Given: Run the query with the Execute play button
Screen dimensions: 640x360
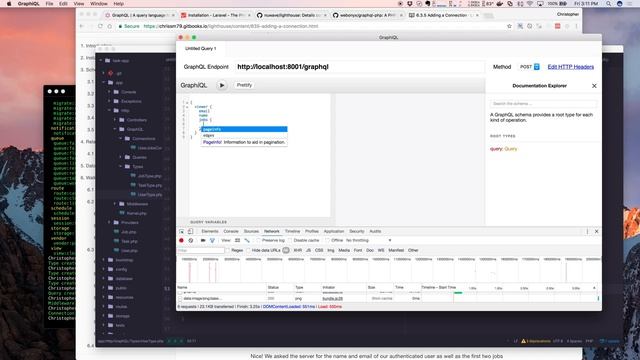Looking at the screenshot, I should [x=222, y=85].
